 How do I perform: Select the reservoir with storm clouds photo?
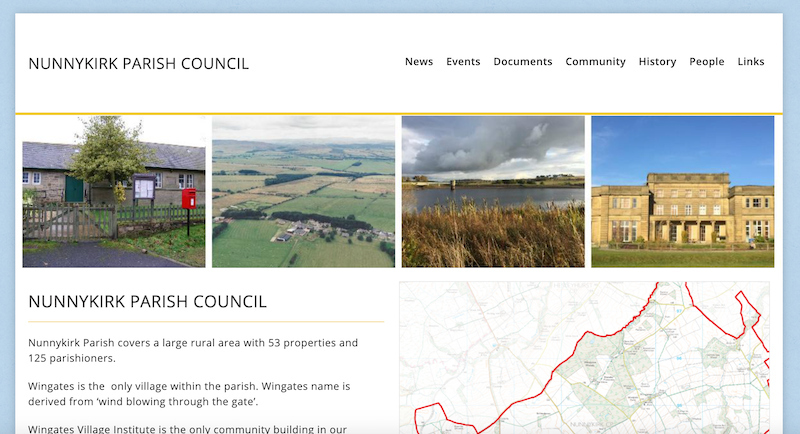click(x=493, y=191)
